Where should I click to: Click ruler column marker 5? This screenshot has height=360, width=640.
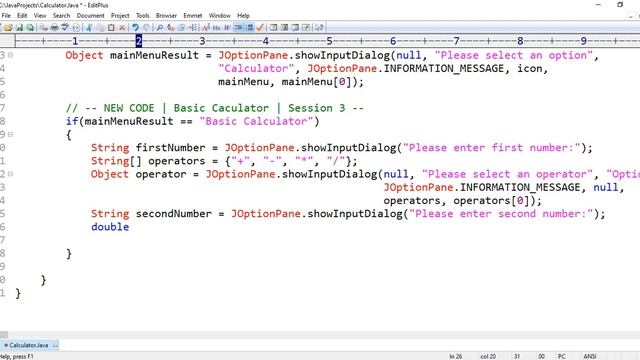click(x=329, y=41)
